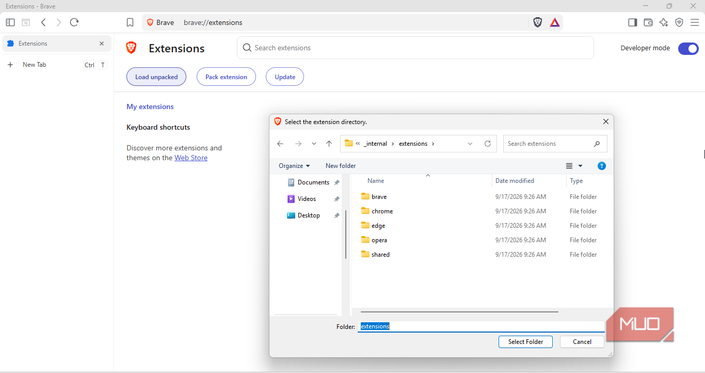
Task: Open recent locations chevron in dialog
Action: coord(314,144)
